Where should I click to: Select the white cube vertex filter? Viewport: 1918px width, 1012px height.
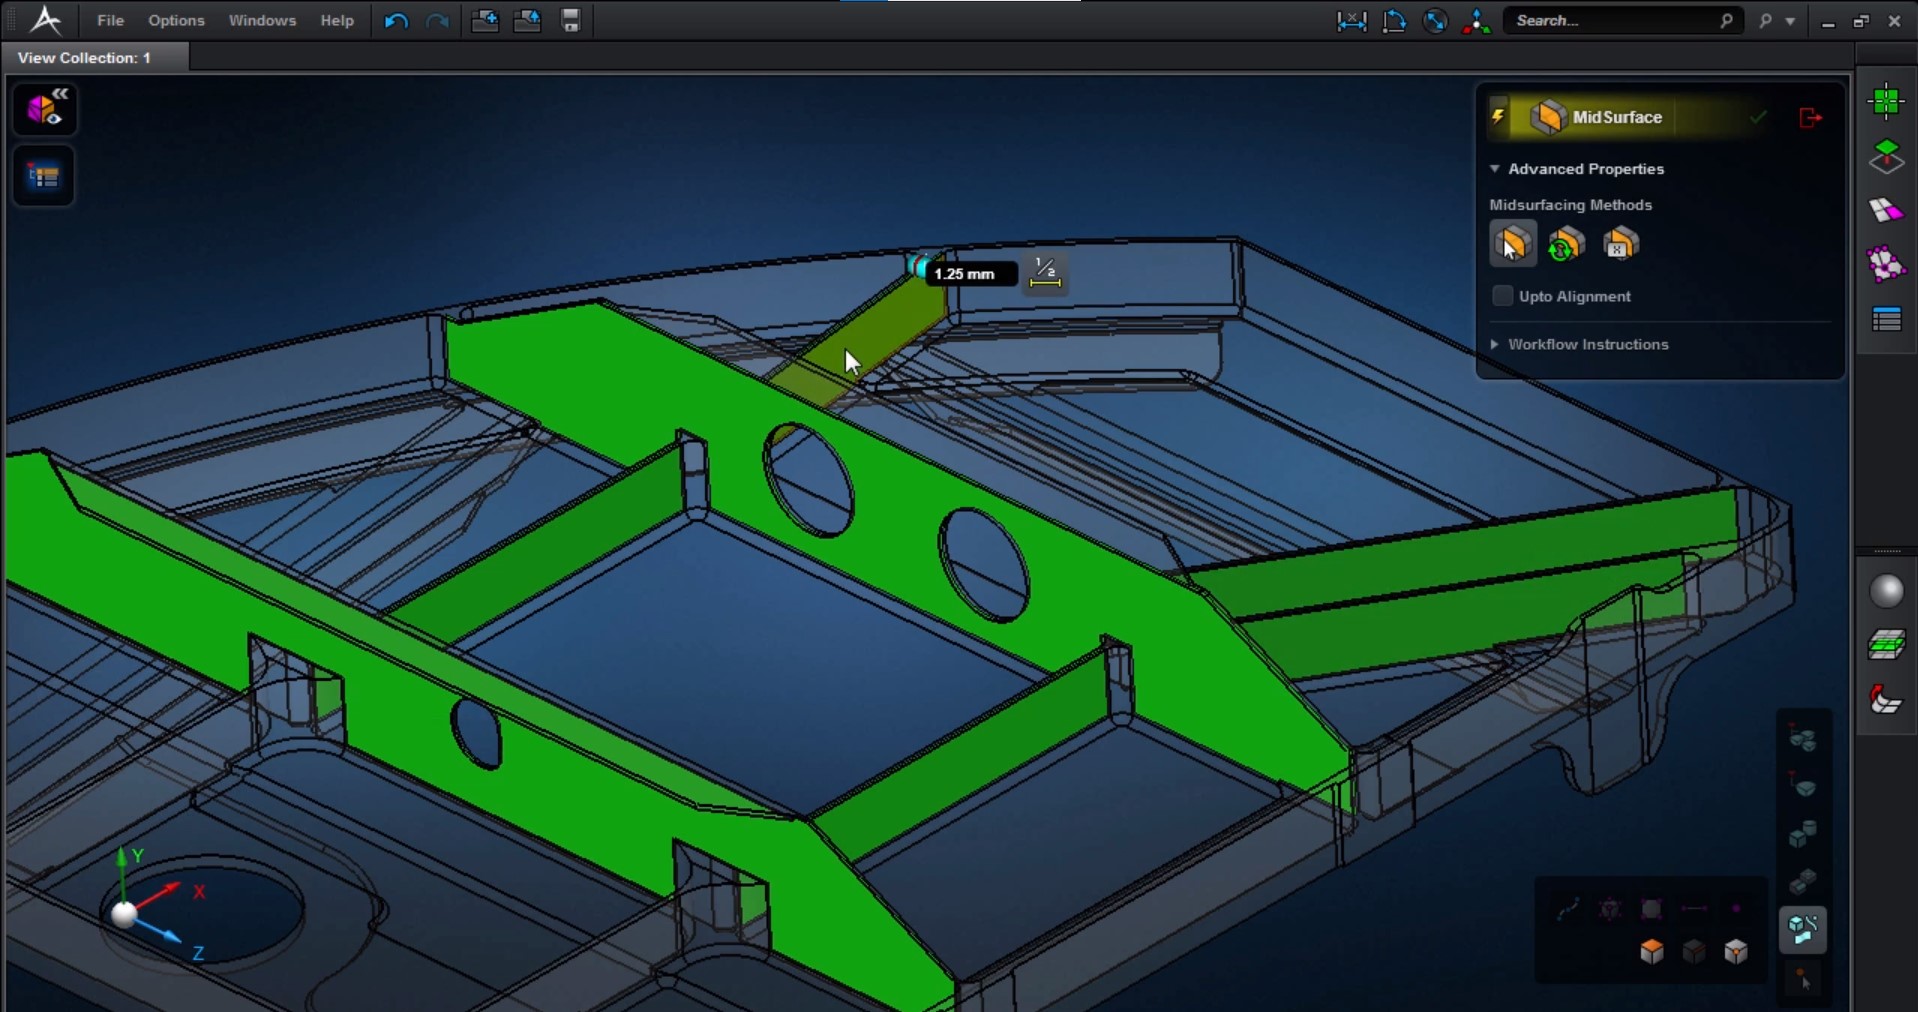(1736, 951)
